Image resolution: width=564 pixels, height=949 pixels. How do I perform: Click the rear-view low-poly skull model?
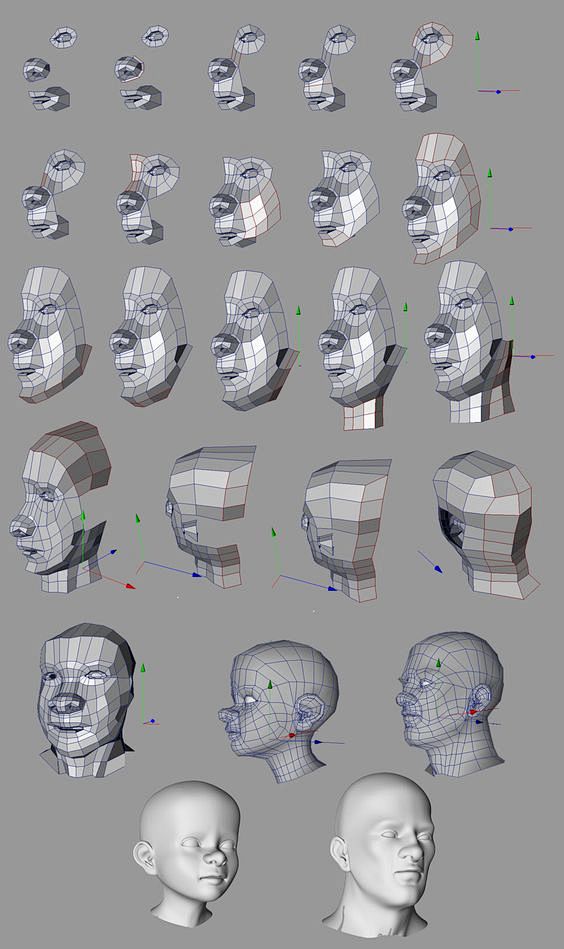pyautogui.click(x=485, y=524)
